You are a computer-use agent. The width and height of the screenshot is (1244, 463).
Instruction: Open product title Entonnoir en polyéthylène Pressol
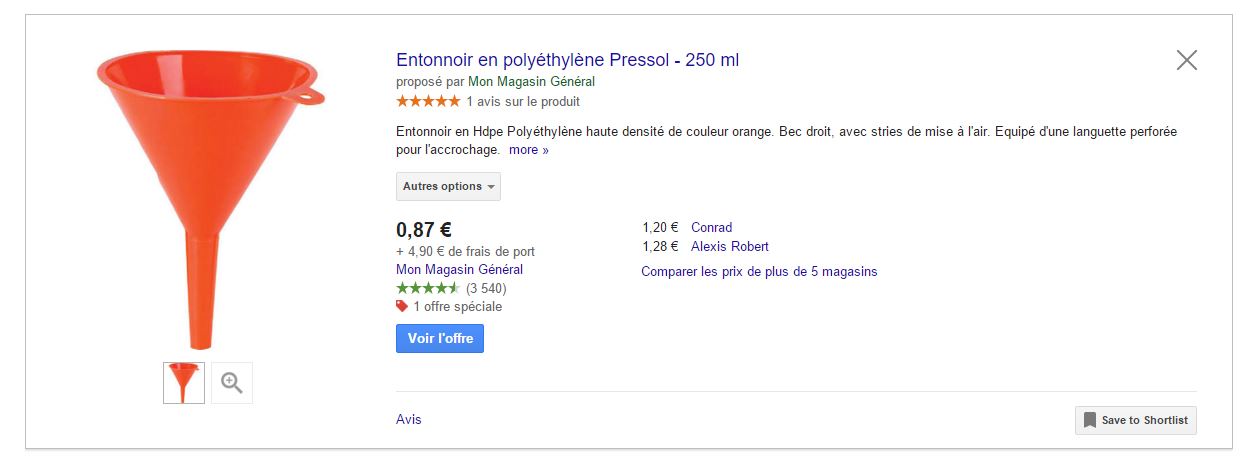coord(567,60)
